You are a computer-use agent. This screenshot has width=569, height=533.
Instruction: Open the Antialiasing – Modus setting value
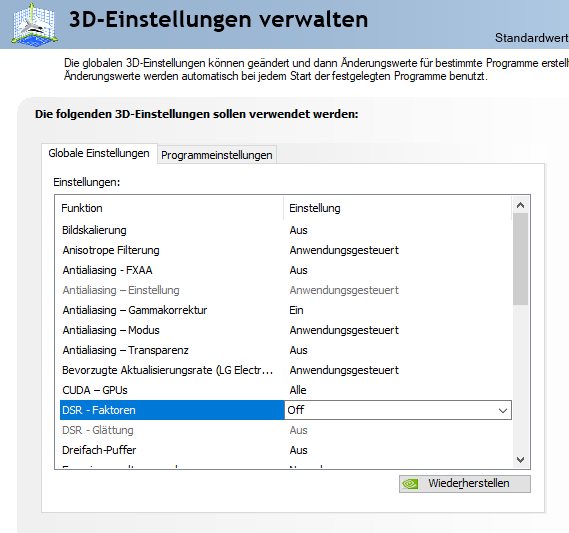pyautogui.click(x=344, y=330)
